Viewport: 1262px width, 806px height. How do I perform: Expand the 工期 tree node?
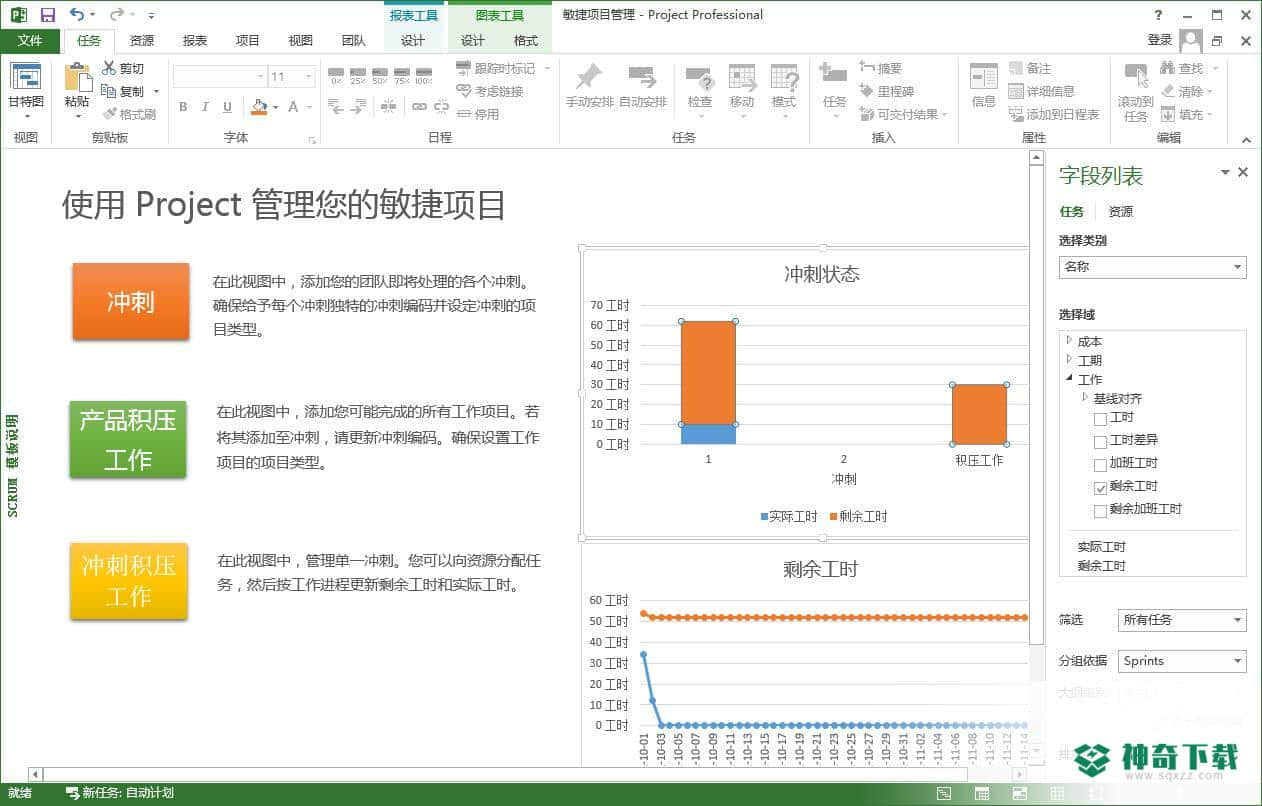[x=1069, y=360]
